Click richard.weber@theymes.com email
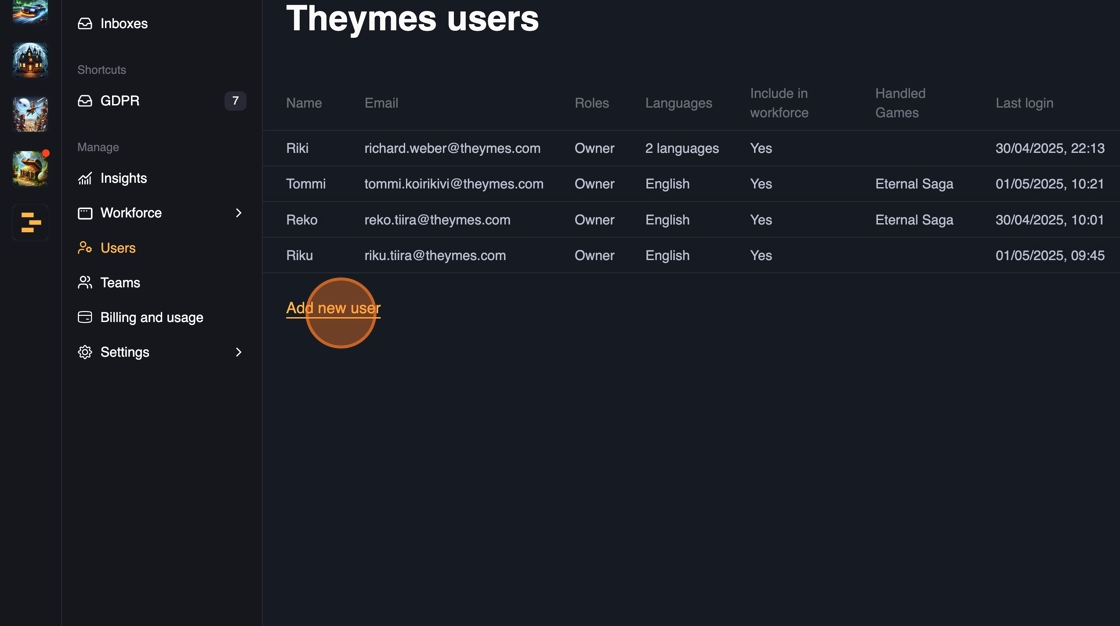The width and height of the screenshot is (1120, 626). [452, 148]
